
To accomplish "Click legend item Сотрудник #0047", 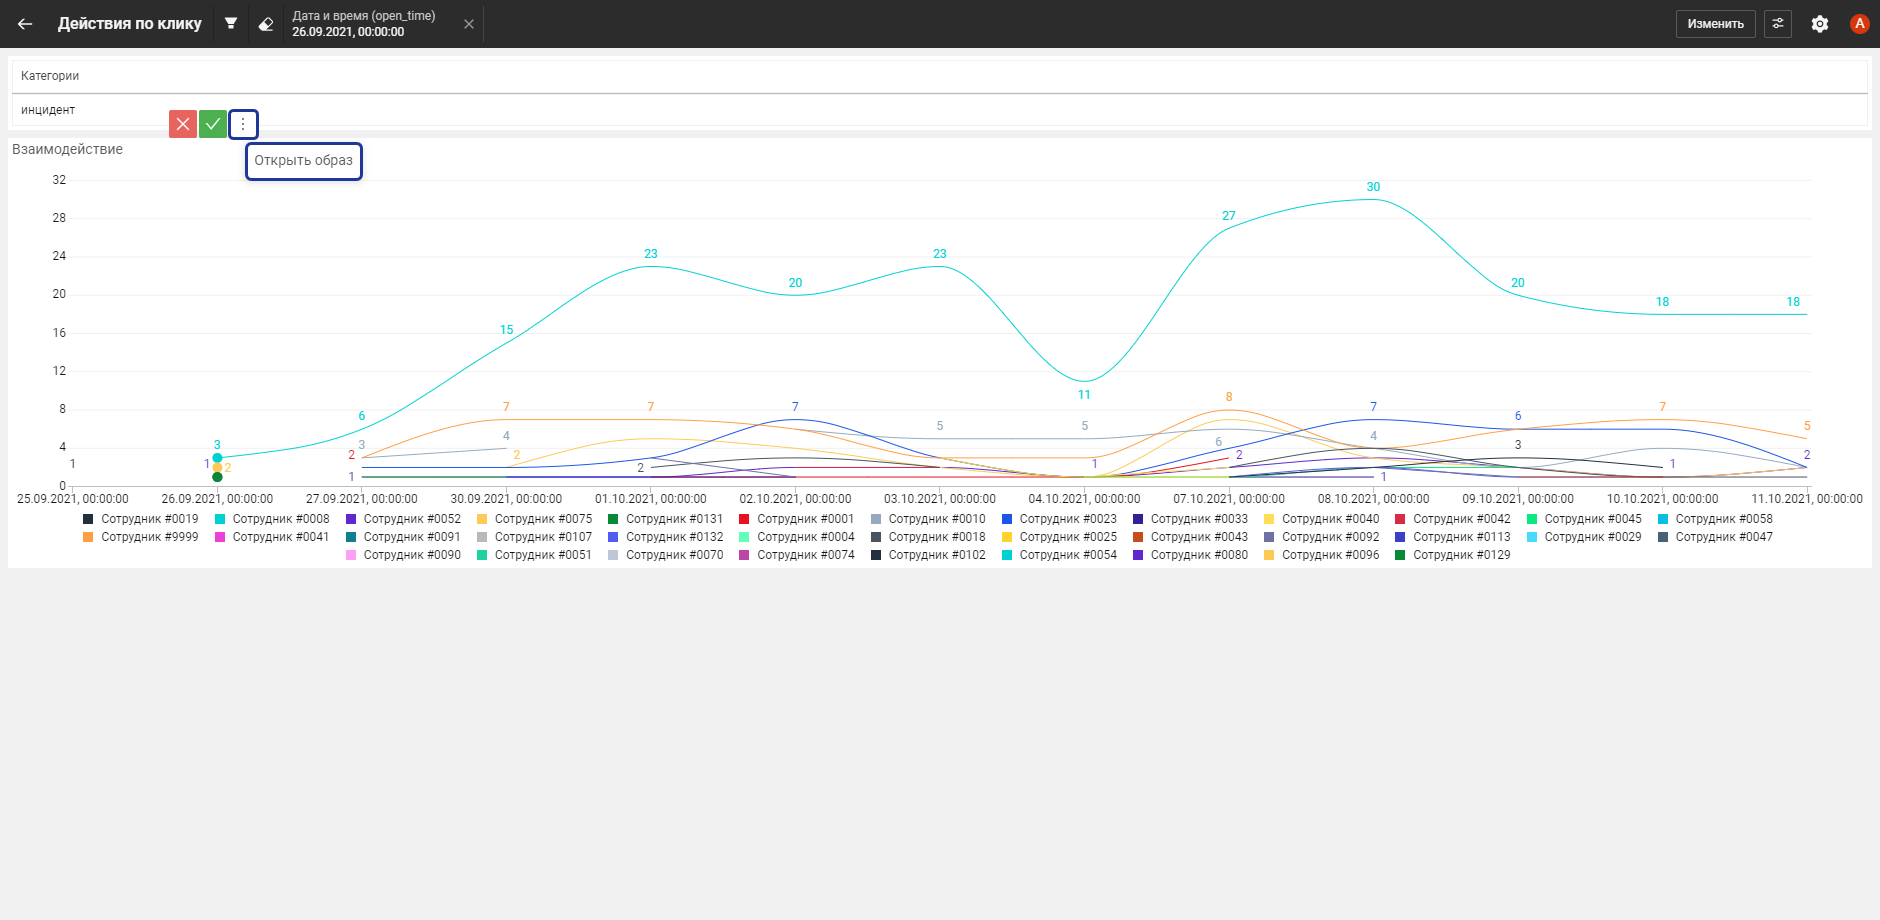I will (1715, 537).
